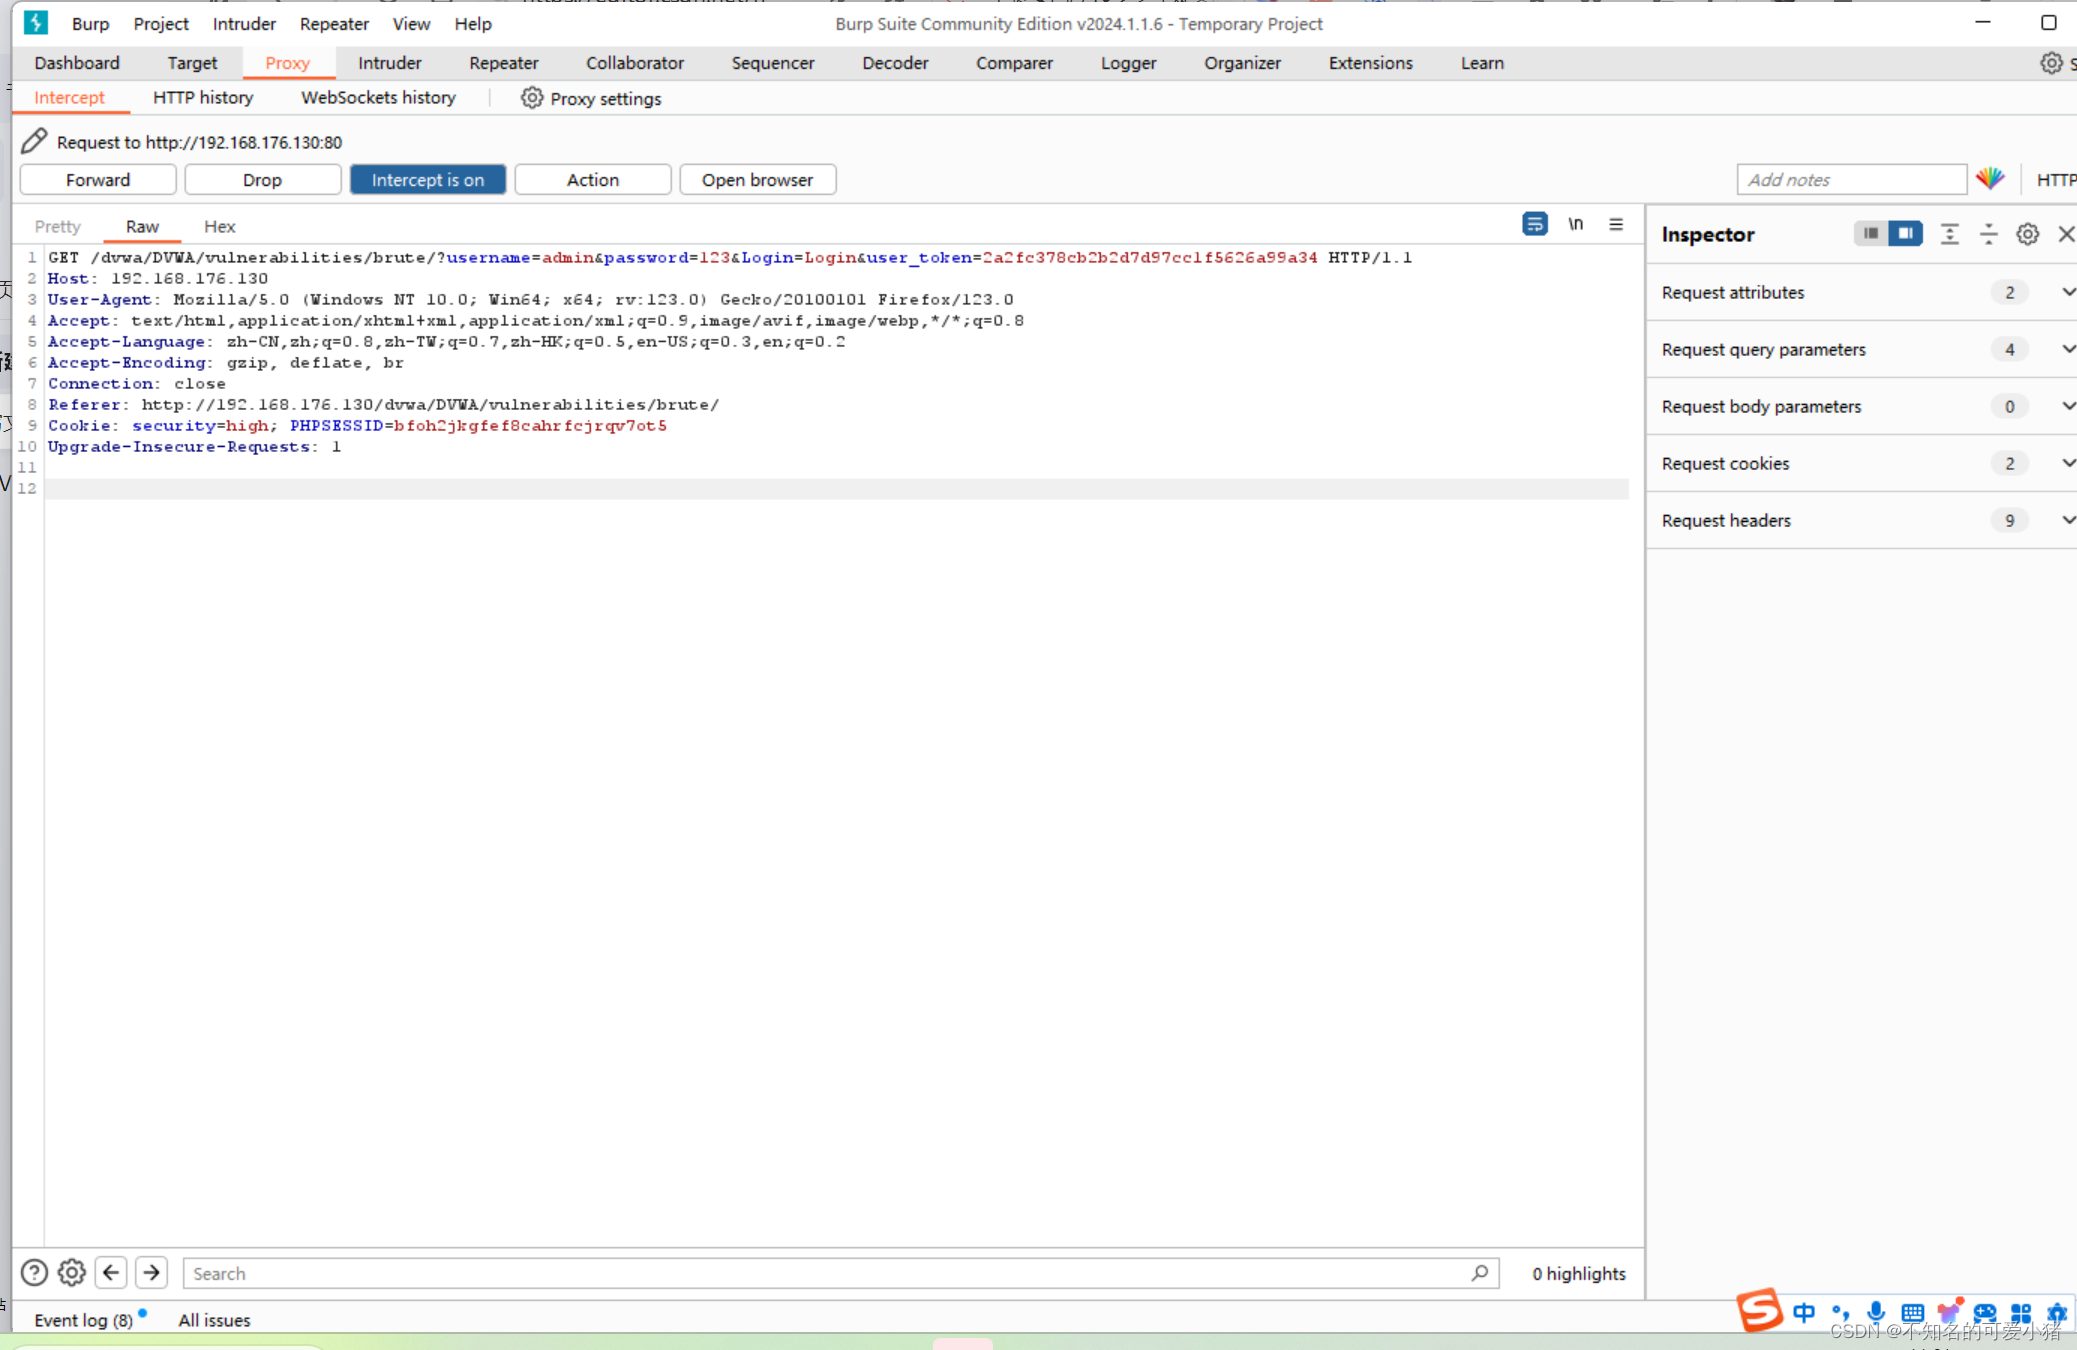This screenshot has width=2077, height=1350.
Task: Switch to the Sequencer tab
Action: 773,62
